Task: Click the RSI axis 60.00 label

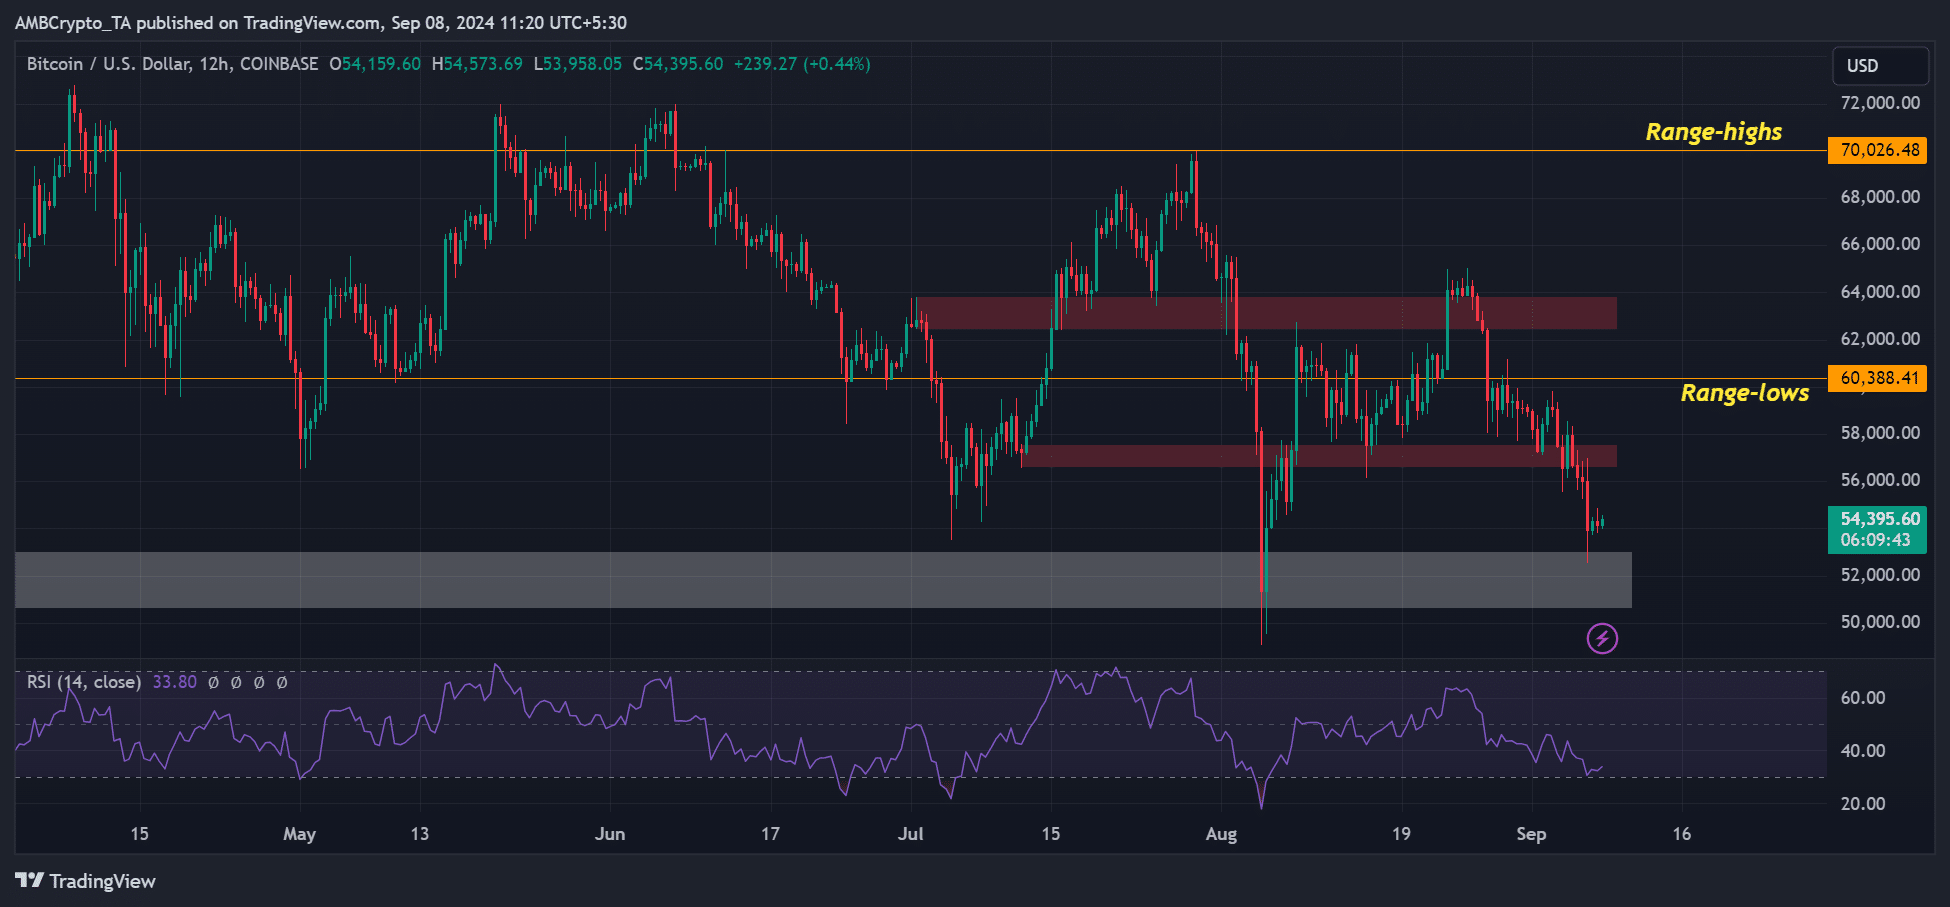Action: pos(1863,698)
